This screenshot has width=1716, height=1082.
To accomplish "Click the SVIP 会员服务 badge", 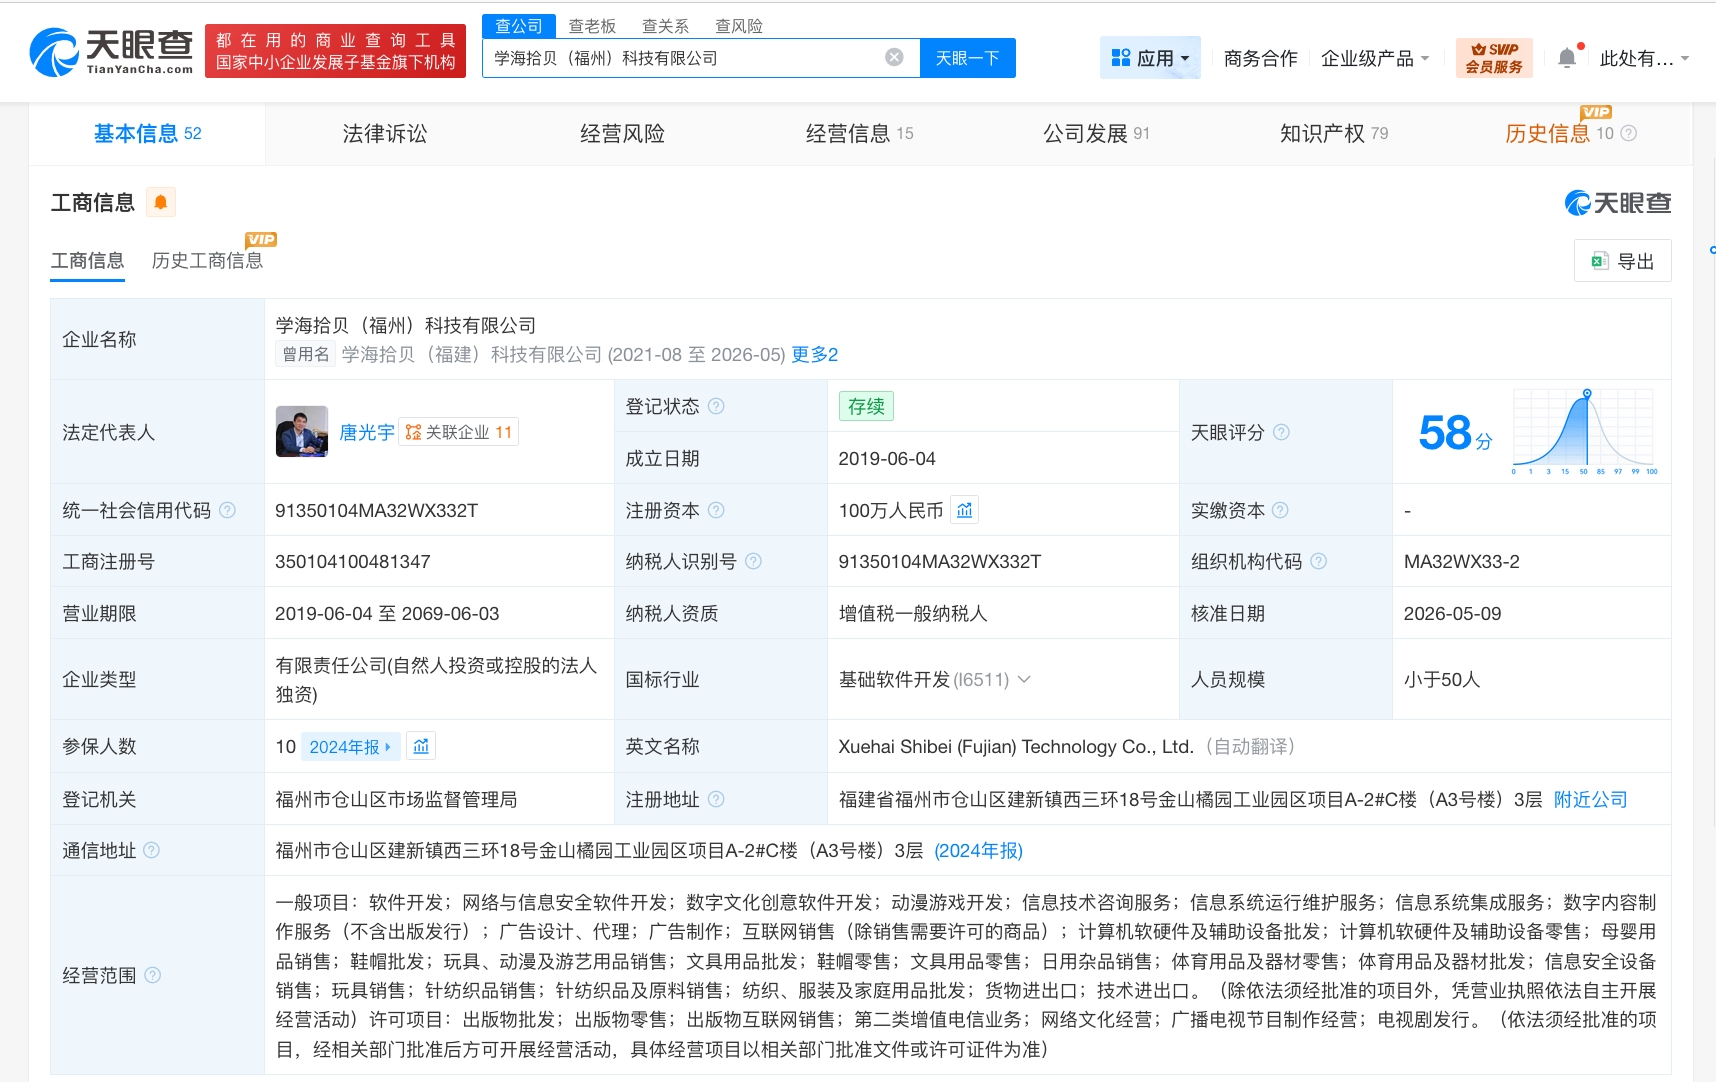I will [1494, 58].
